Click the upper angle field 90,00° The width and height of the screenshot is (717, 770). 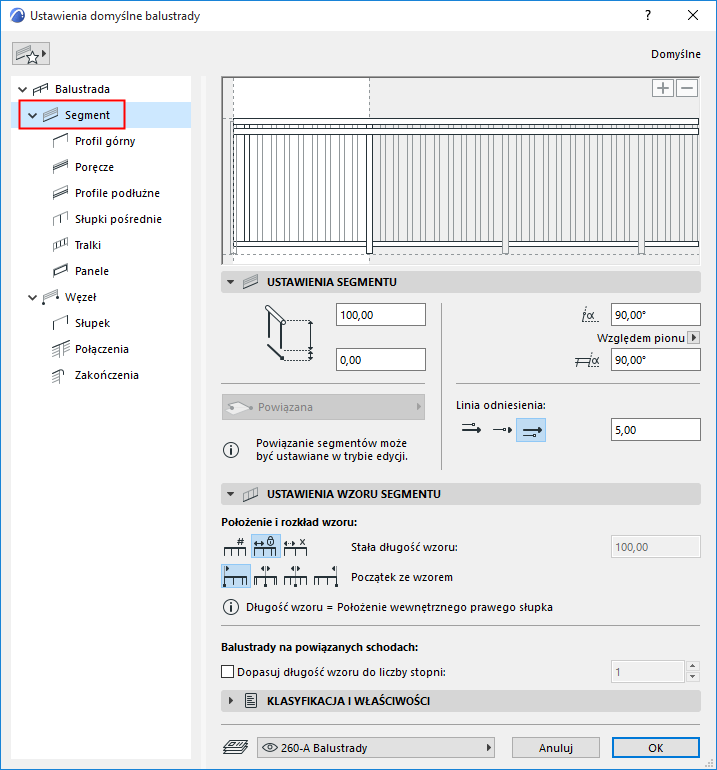click(656, 315)
